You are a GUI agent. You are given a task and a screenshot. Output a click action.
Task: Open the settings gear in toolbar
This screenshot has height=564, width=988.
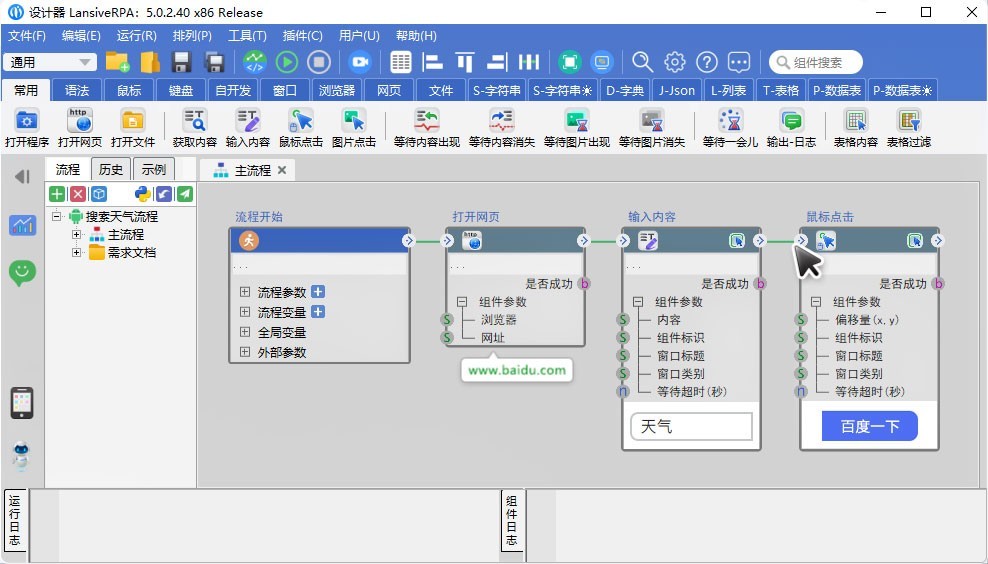click(675, 62)
